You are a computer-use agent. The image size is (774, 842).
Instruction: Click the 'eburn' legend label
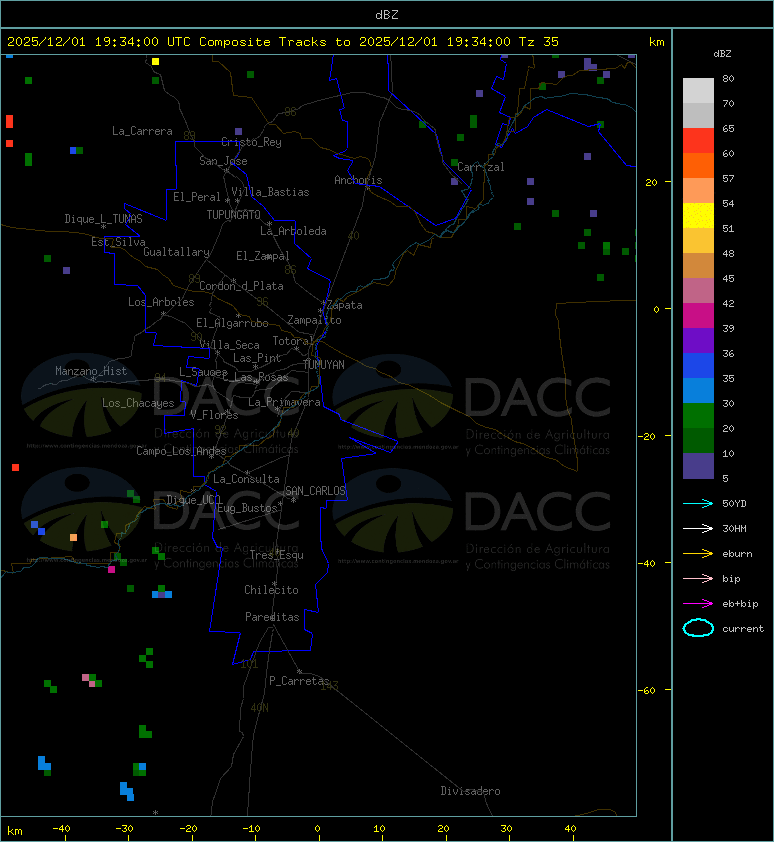(x=737, y=554)
